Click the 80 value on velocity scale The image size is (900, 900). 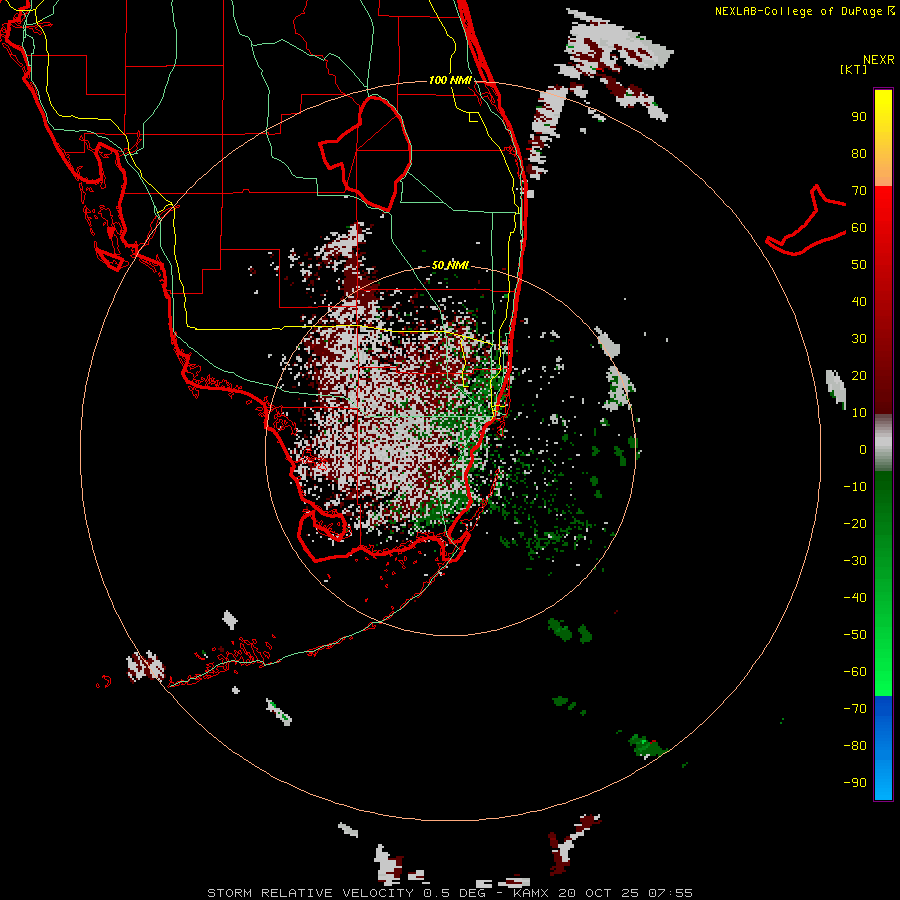(859, 153)
